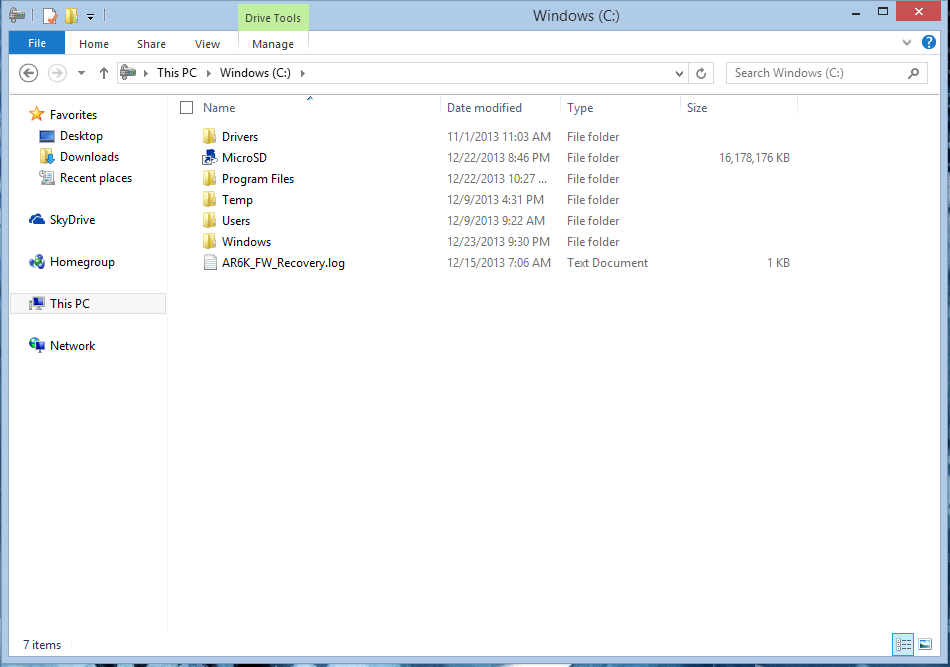Sort files by Date modified column
This screenshot has height=667, width=950.
point(484,108)
